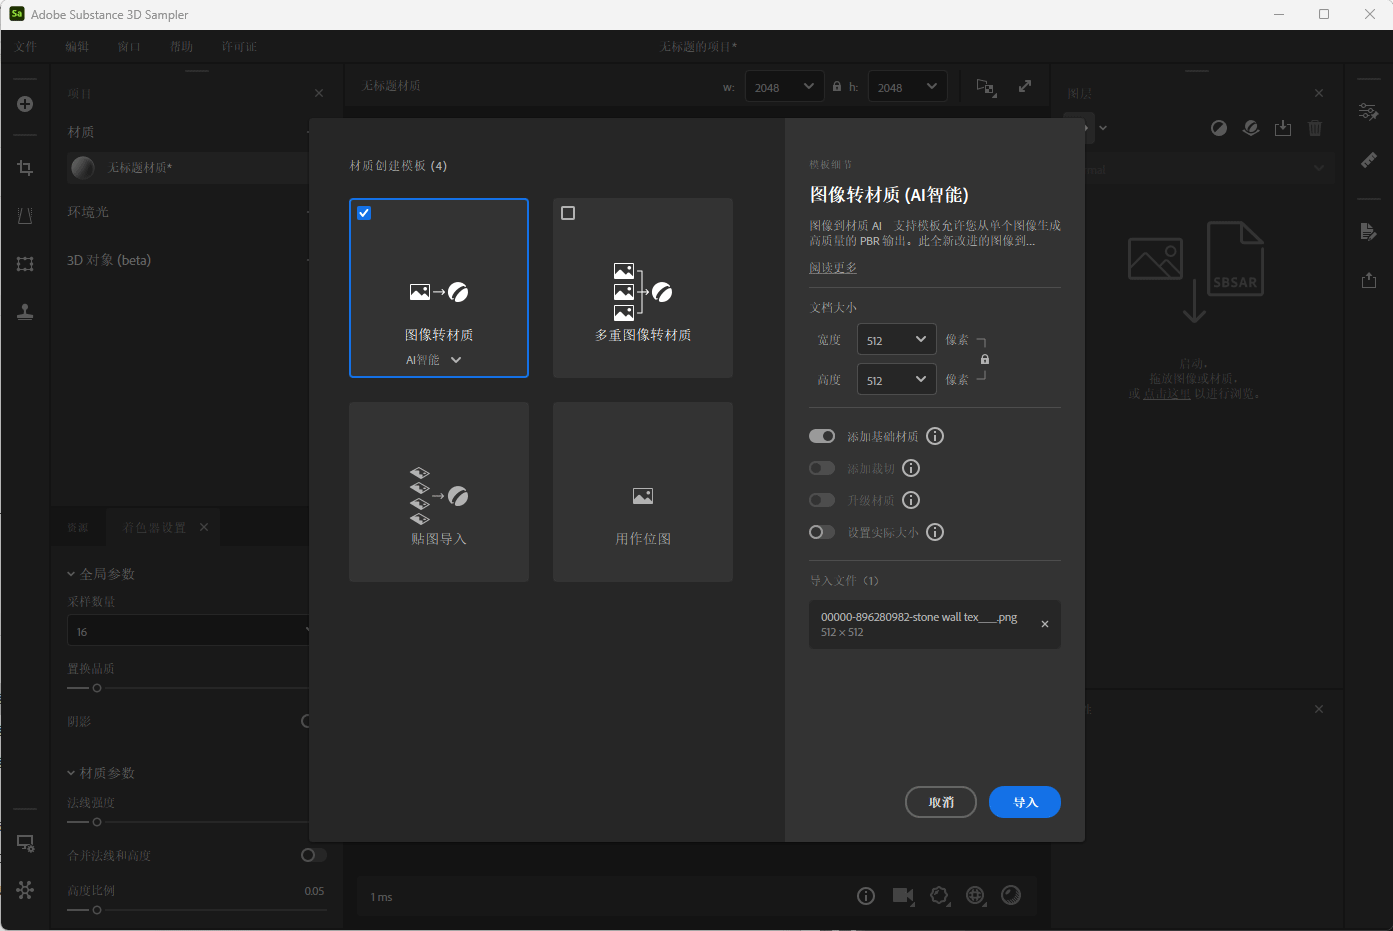Click the add new plus icon in left sidebar
Screen dimensions: 1393x931
pos(25,104)
